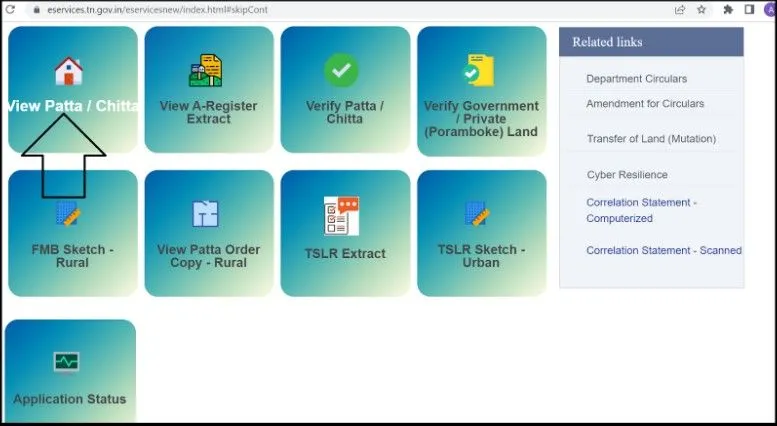Open Transfer of Land (Mutation) link
The image size is (777, 426).
[651, 139]
